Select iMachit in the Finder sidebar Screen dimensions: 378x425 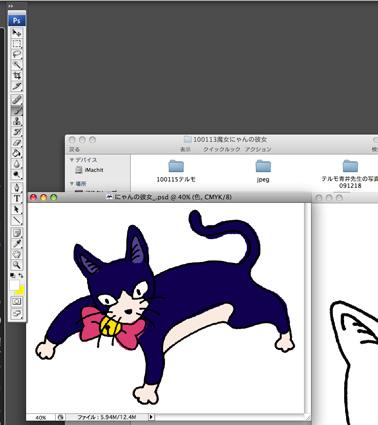90,170
